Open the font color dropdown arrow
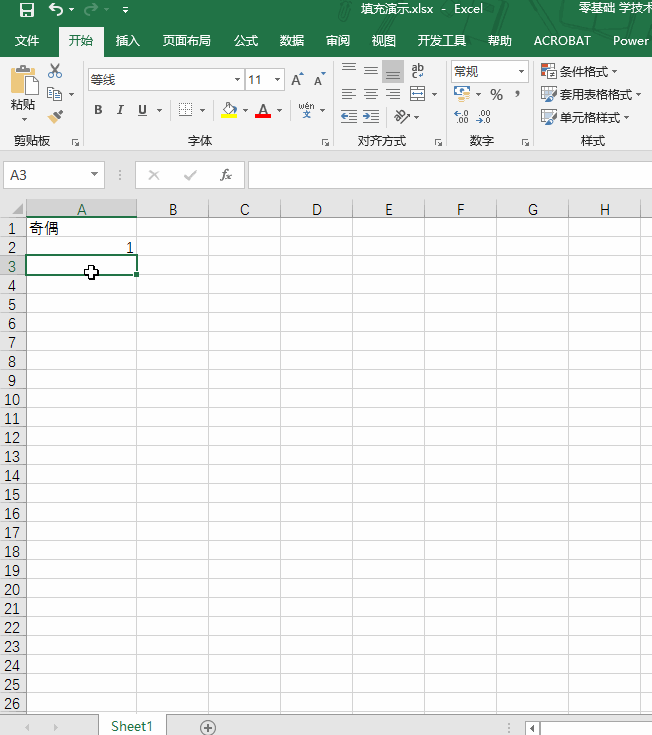The image size is (652, 735). (280, 111)
